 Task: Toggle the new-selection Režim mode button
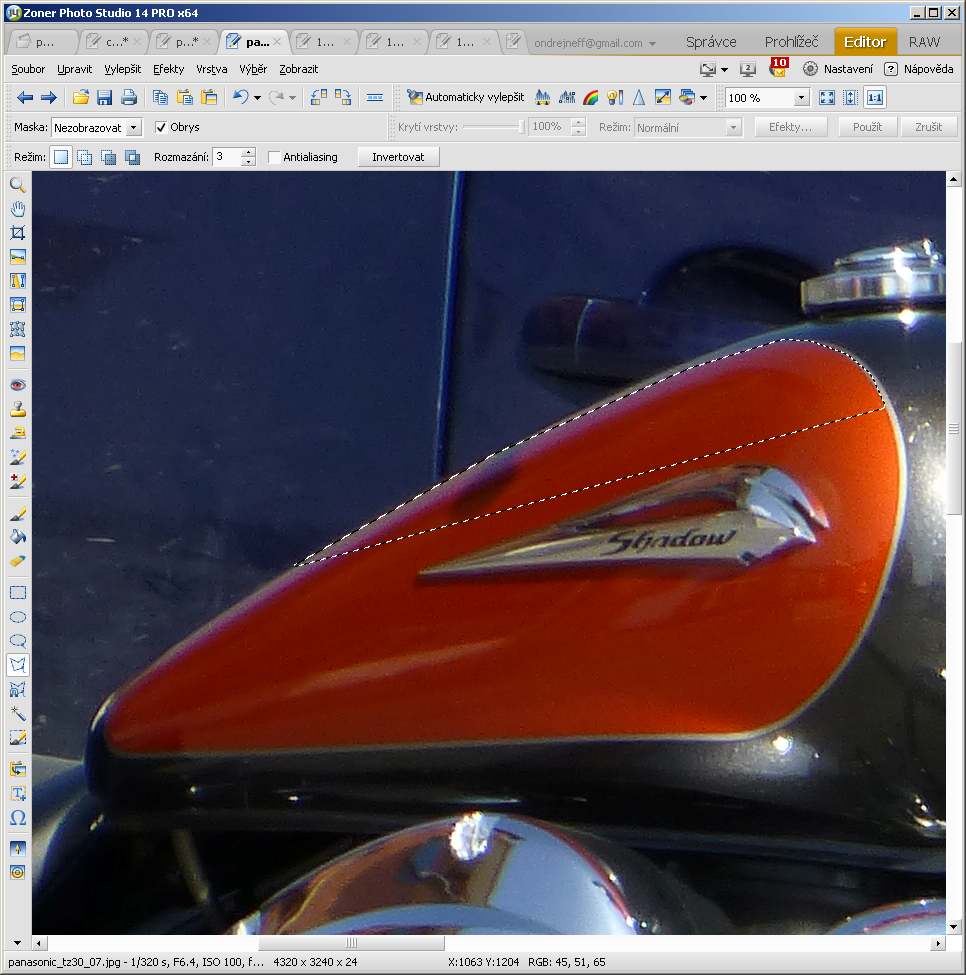coord(61,158)
